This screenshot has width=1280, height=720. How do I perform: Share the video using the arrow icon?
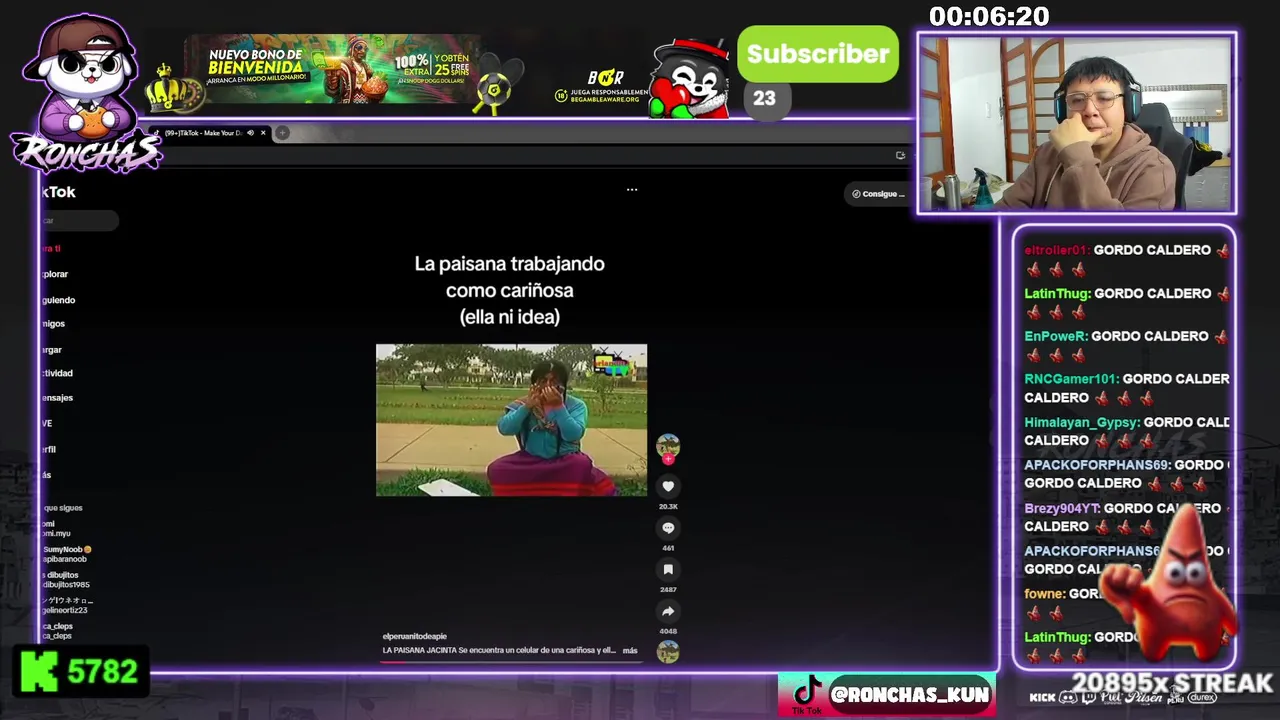(x=668, y=611)
